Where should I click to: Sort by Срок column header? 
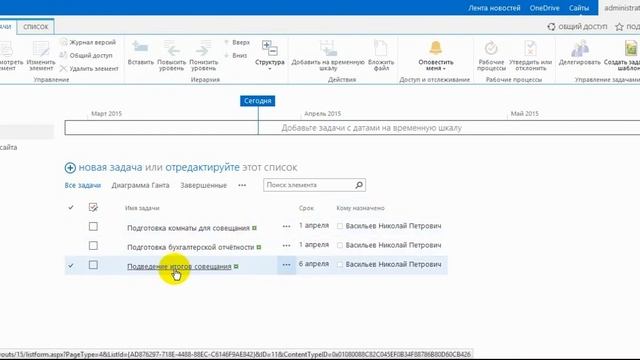point(306,208)
